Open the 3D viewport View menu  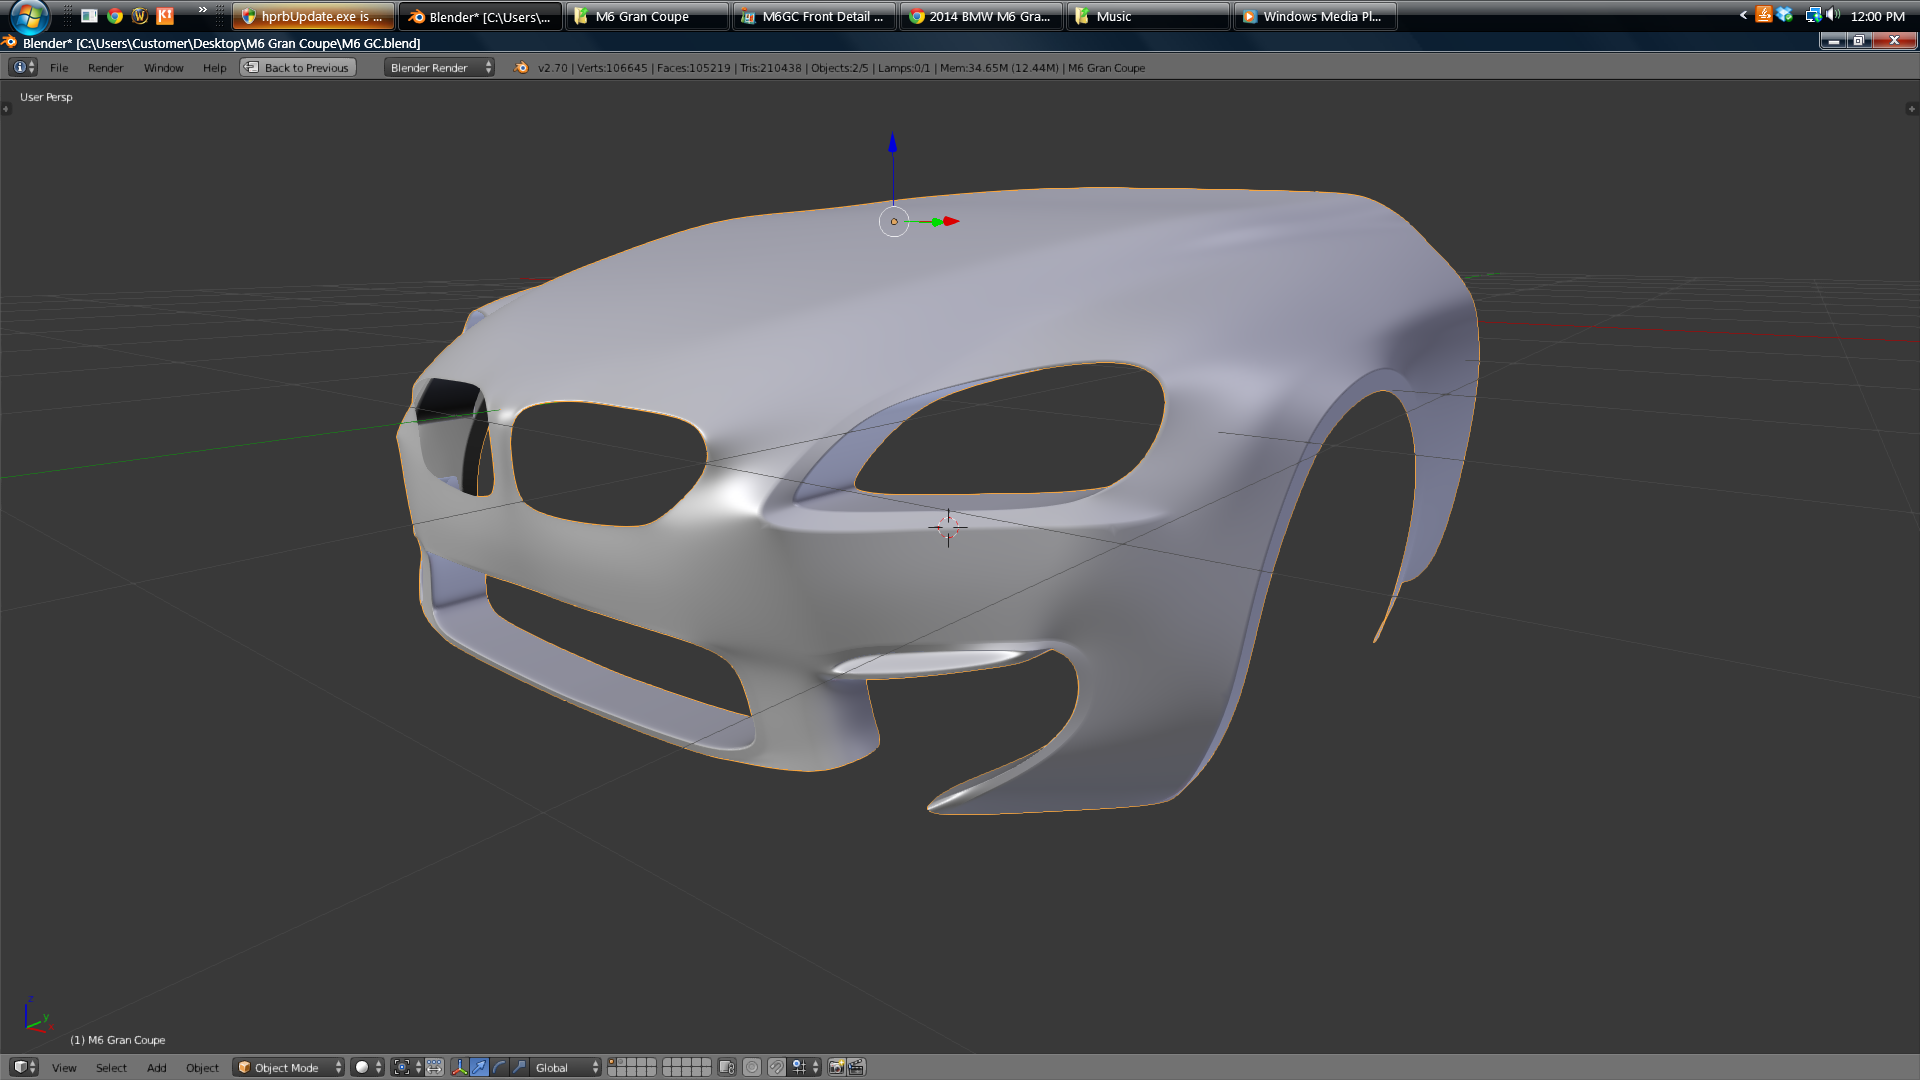click(64, 1068)
